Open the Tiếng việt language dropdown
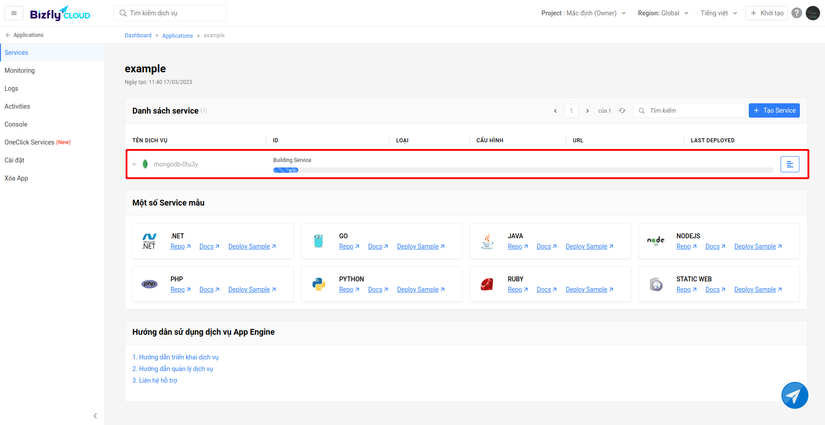825x425 pixels. 719,13
